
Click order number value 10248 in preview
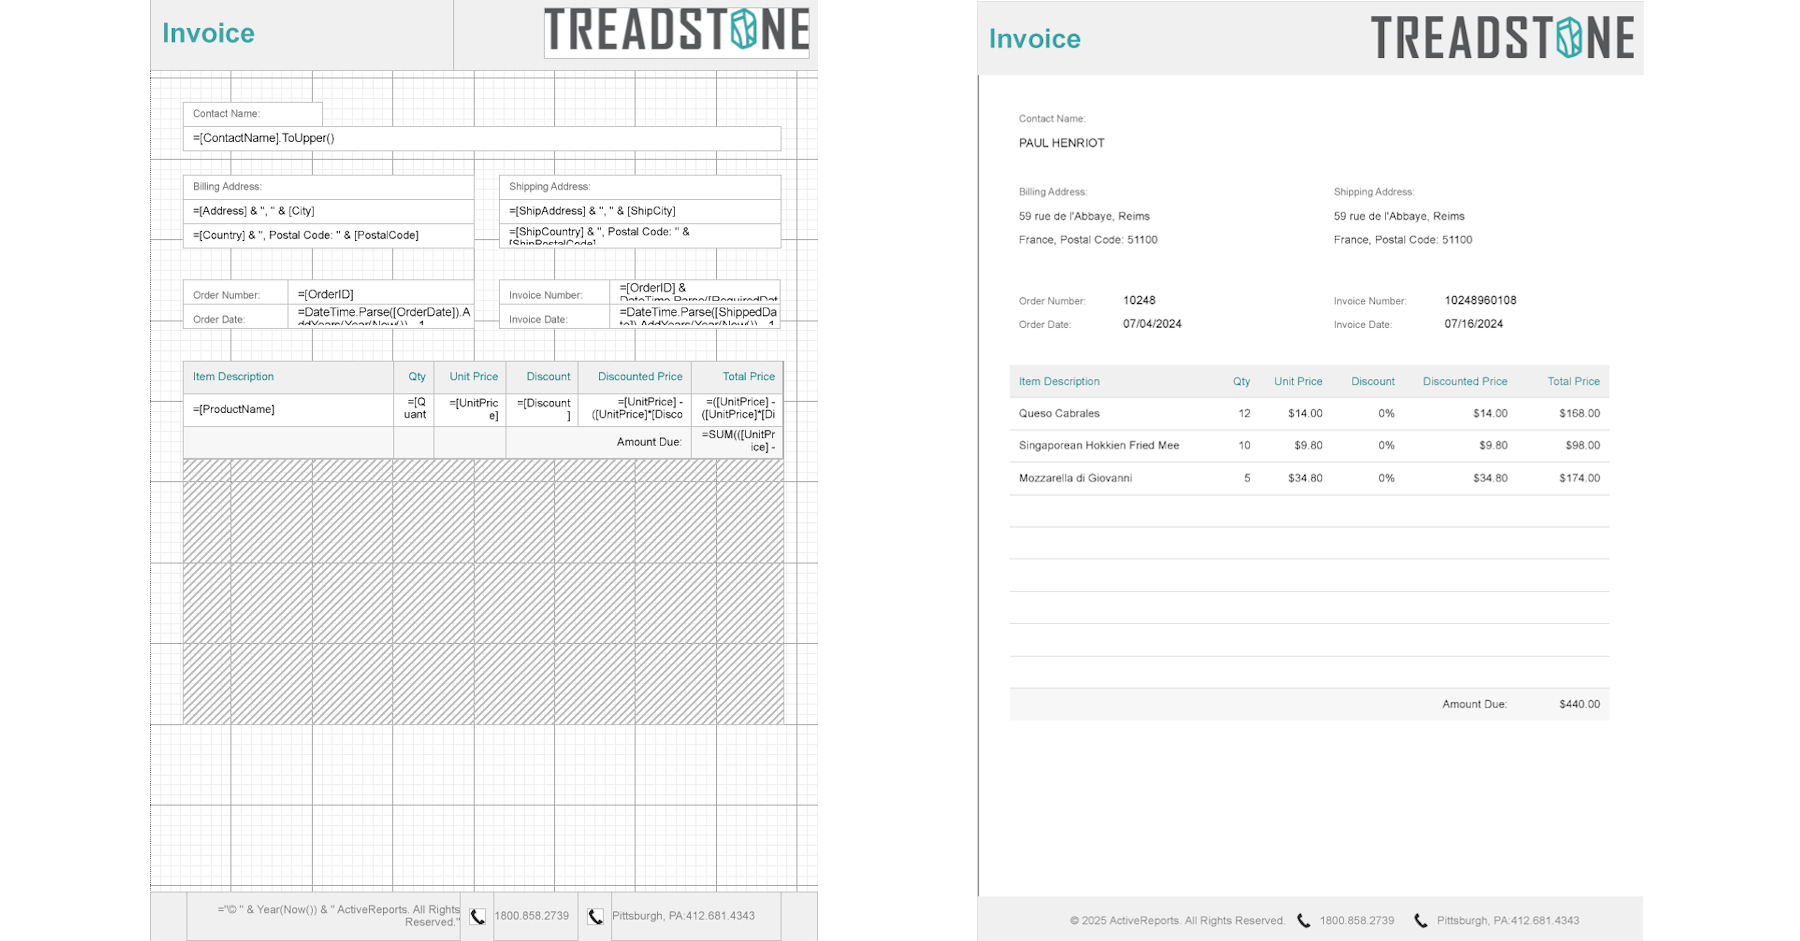tap(1139, 300)
